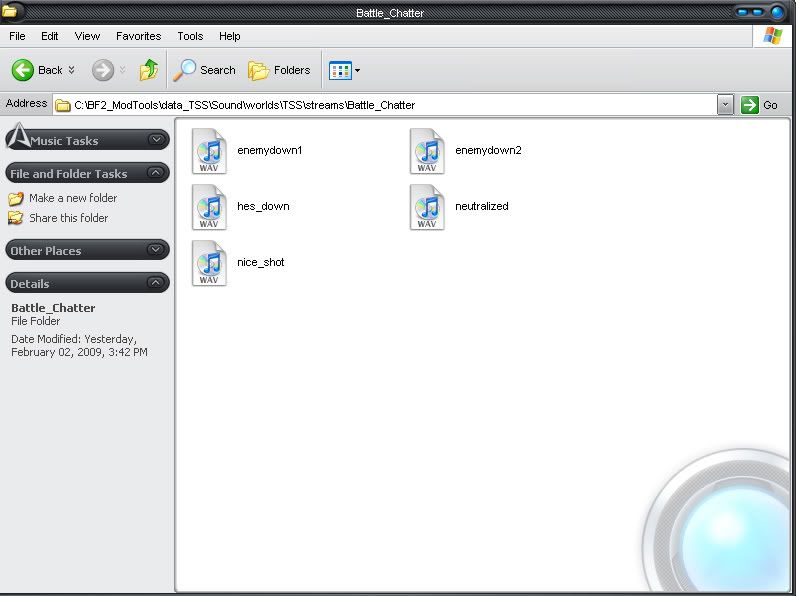Open the Favorites menu
Viewport: 796px width, 596px height.
[x=139, y=36]
